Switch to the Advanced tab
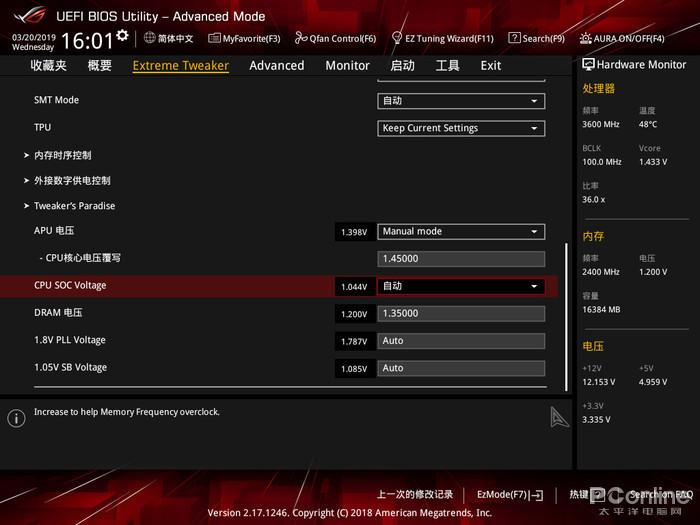 [x=277, y=66]
